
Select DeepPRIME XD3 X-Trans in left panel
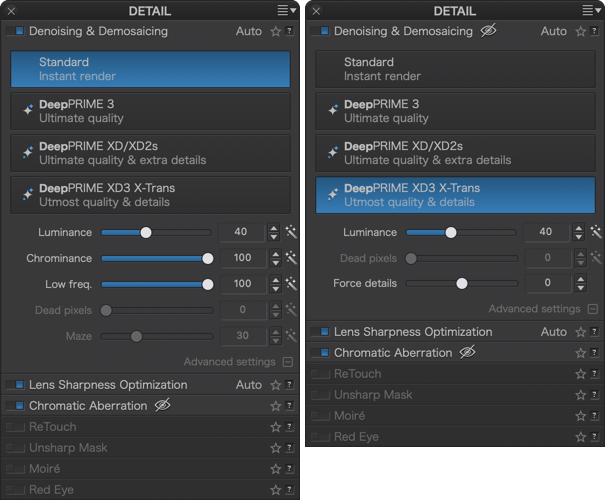150,195
